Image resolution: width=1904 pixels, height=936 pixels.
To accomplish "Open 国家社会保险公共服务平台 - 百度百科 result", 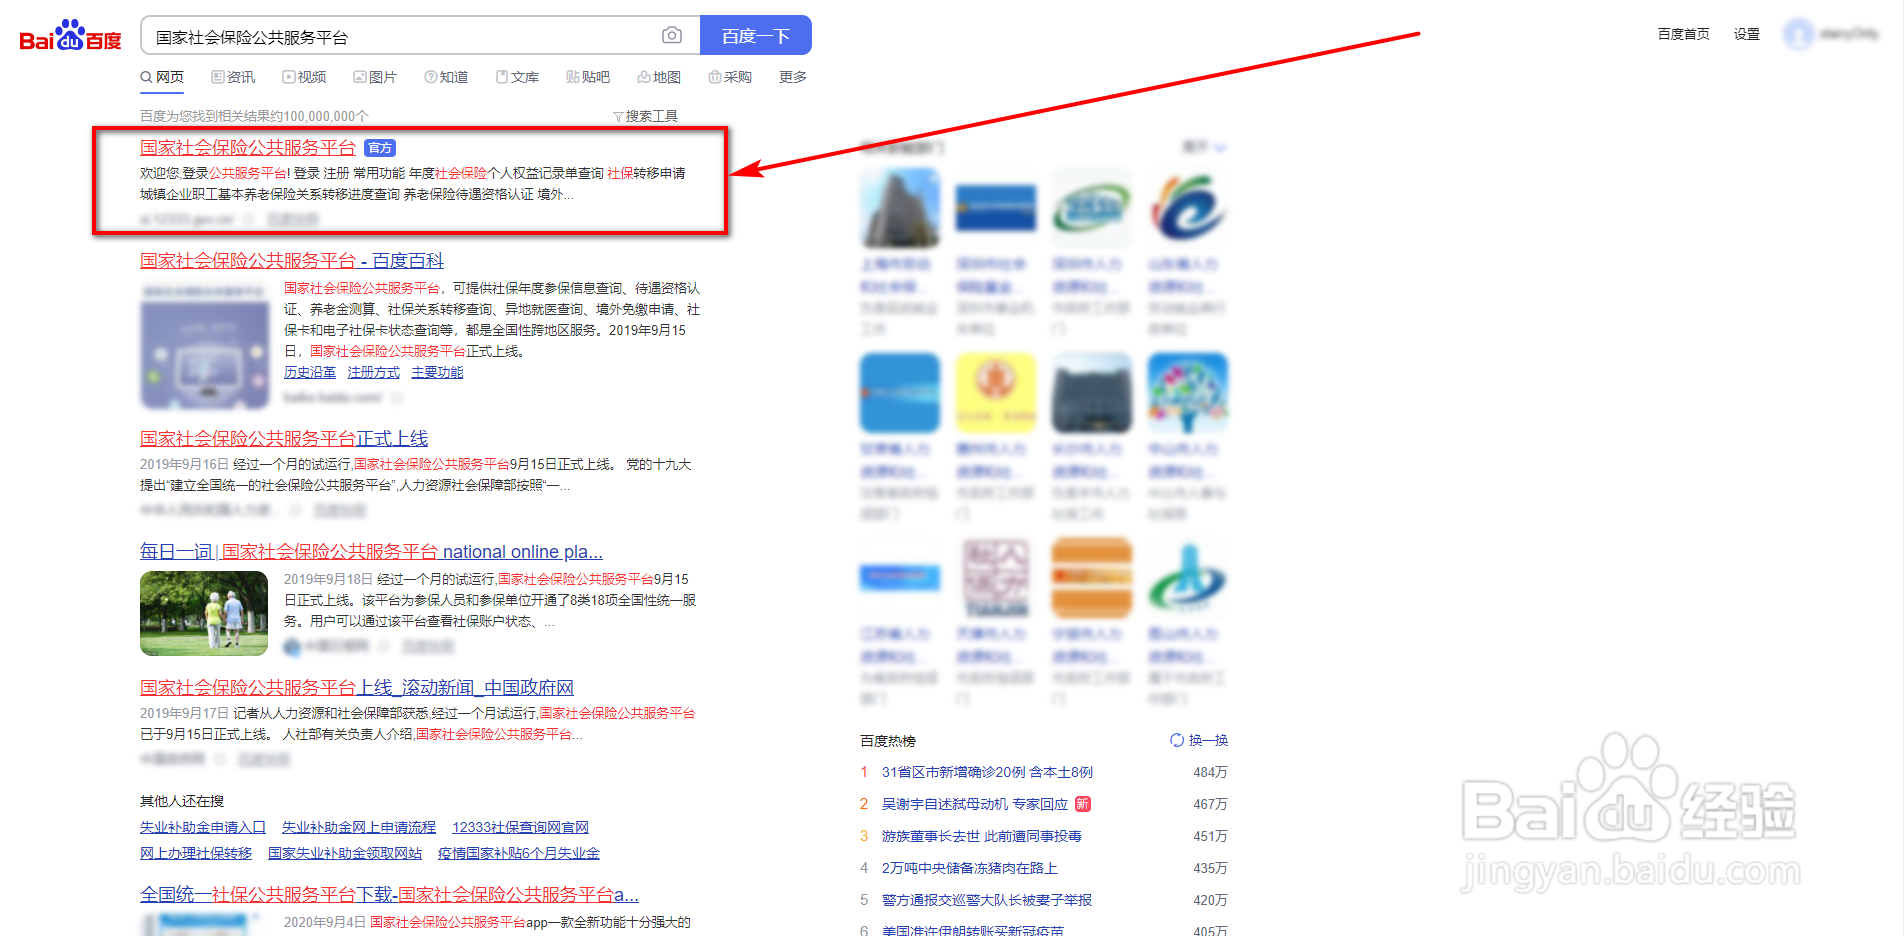I will 292,260.
